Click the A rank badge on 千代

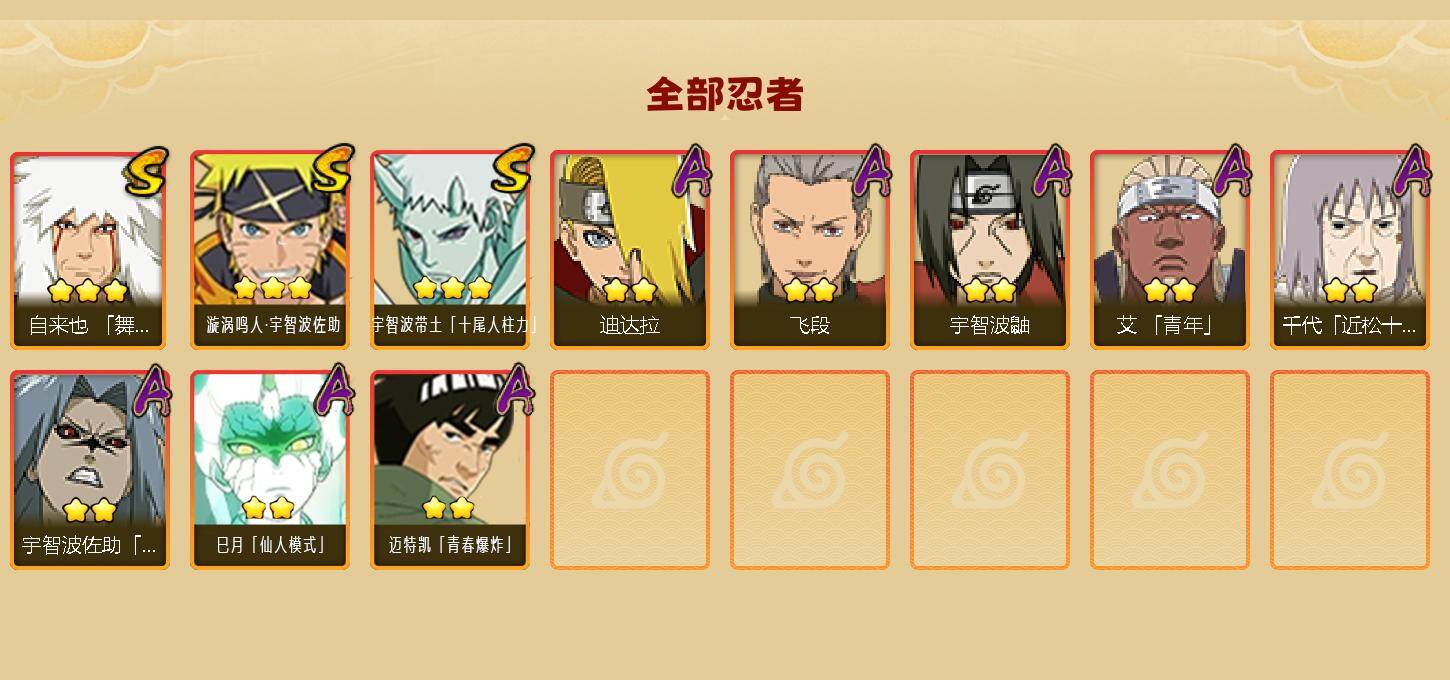1412,171
